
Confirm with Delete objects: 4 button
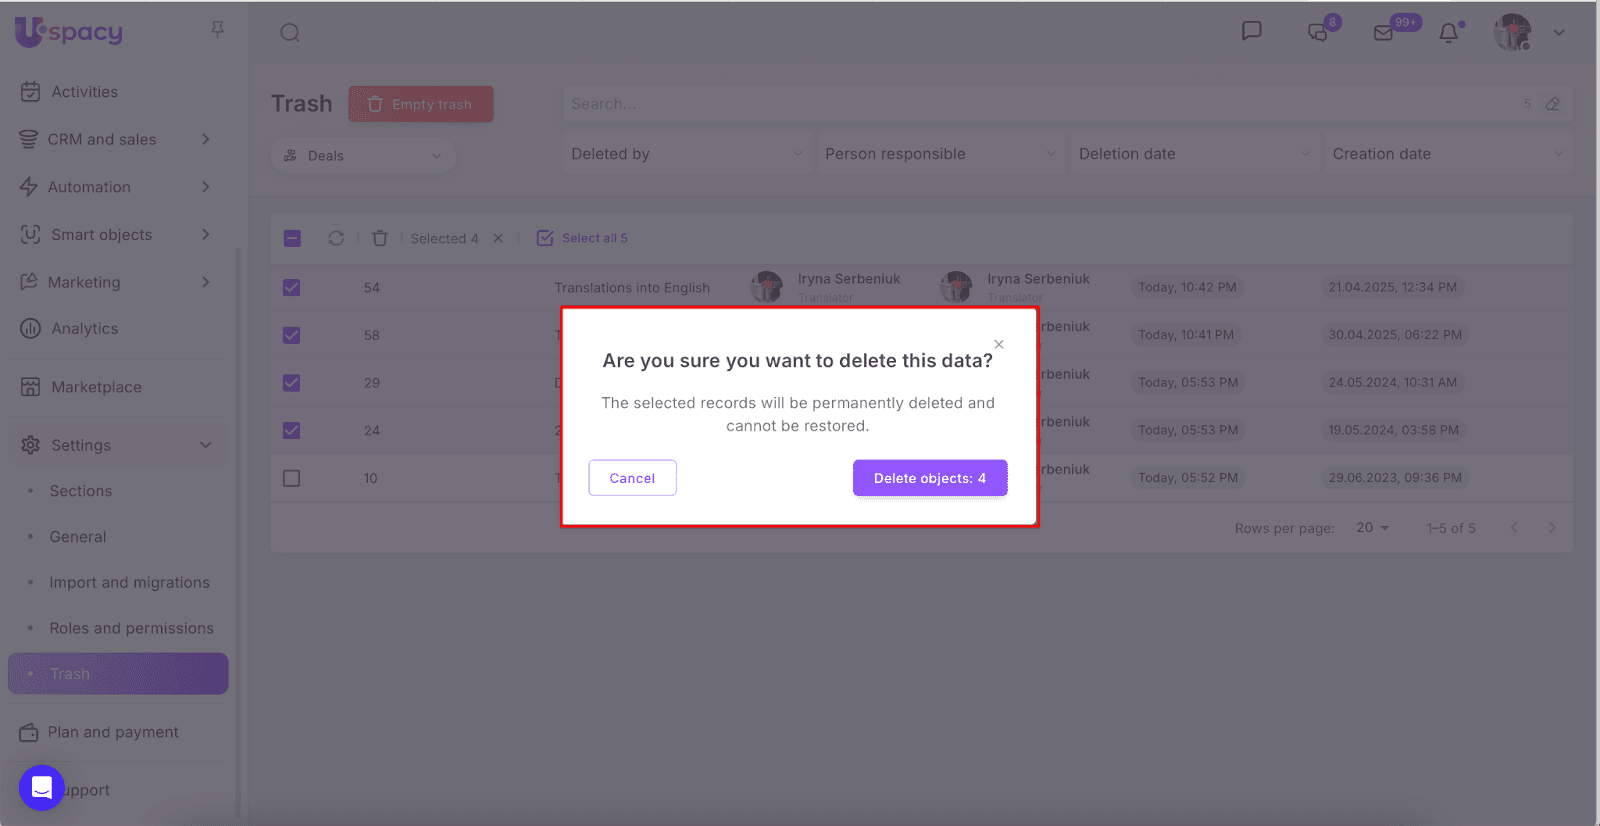pyautogui.click(x=929, y=478)
